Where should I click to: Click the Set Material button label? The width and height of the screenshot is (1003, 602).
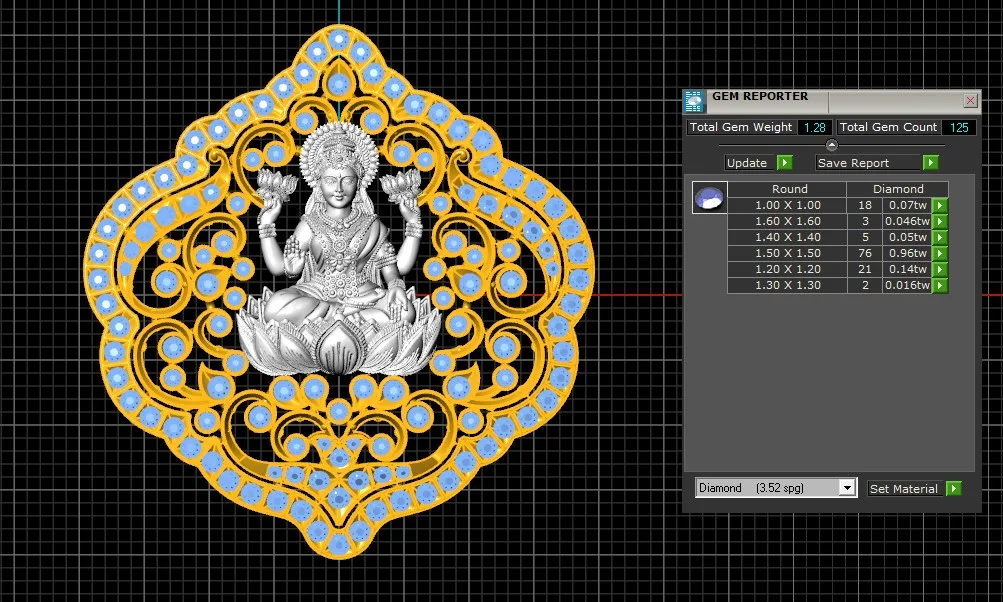click(903, 488)
